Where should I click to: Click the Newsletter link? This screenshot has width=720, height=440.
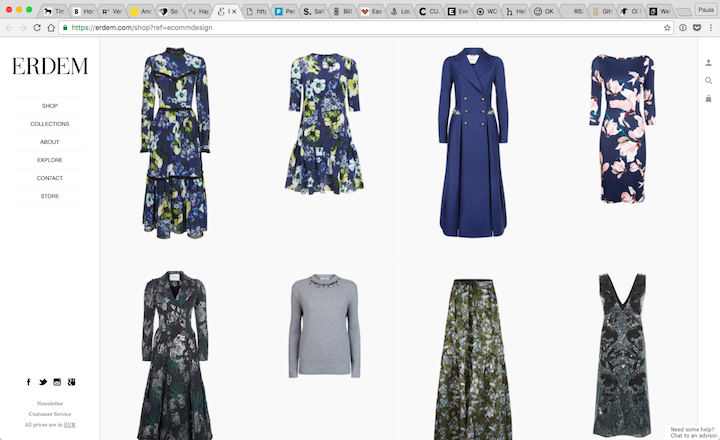(x=50, y=403)
